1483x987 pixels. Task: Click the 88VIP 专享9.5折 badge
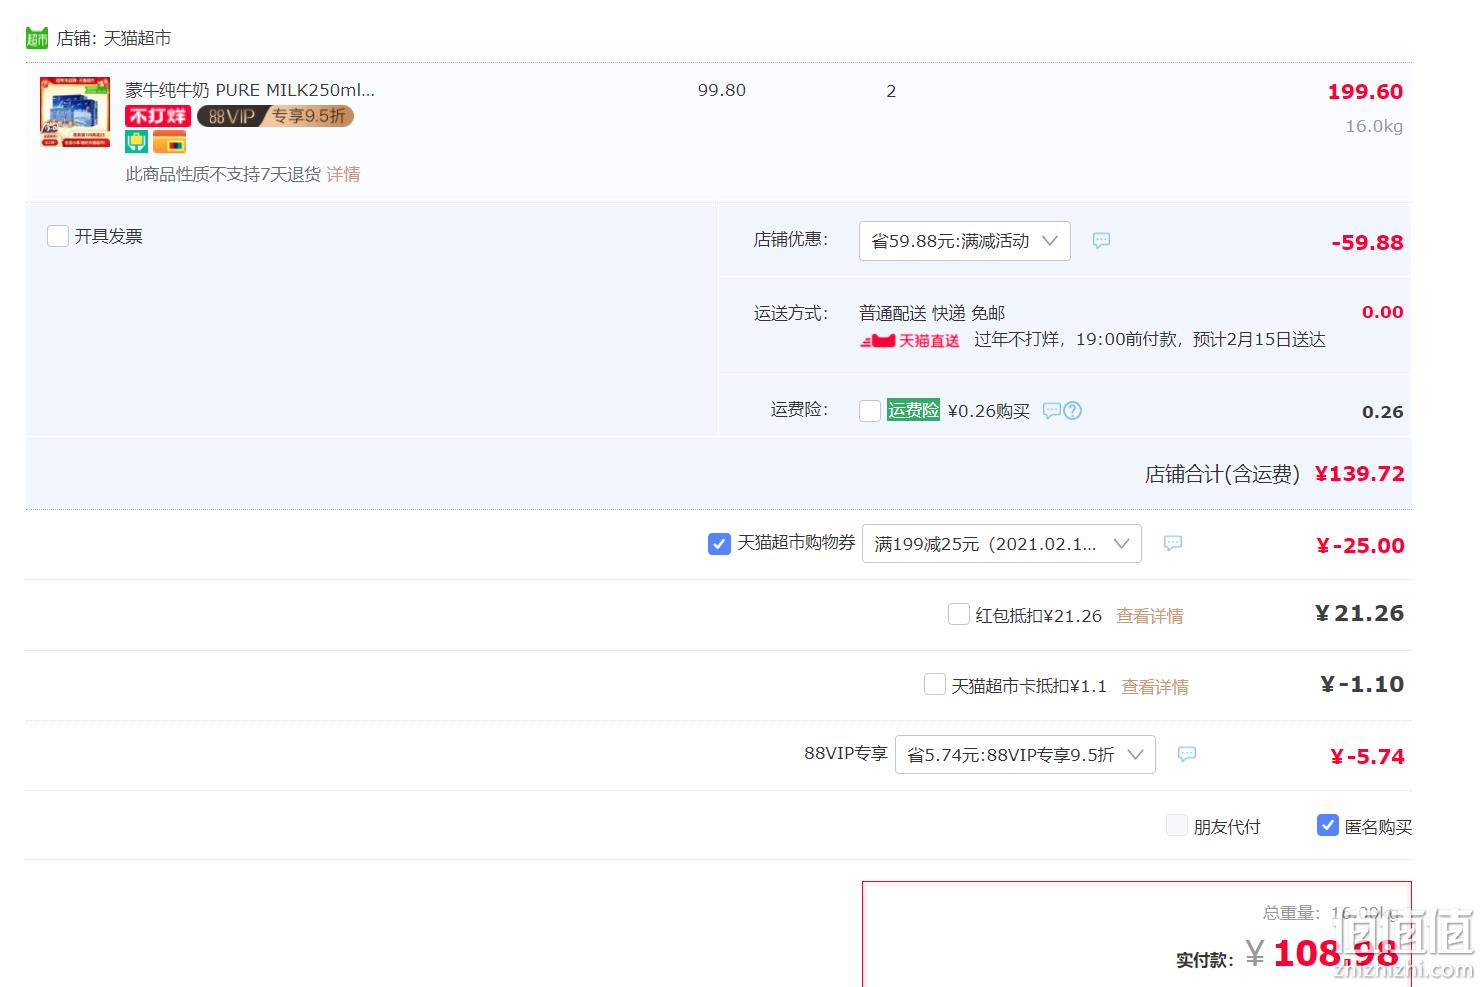pos(275,116)
